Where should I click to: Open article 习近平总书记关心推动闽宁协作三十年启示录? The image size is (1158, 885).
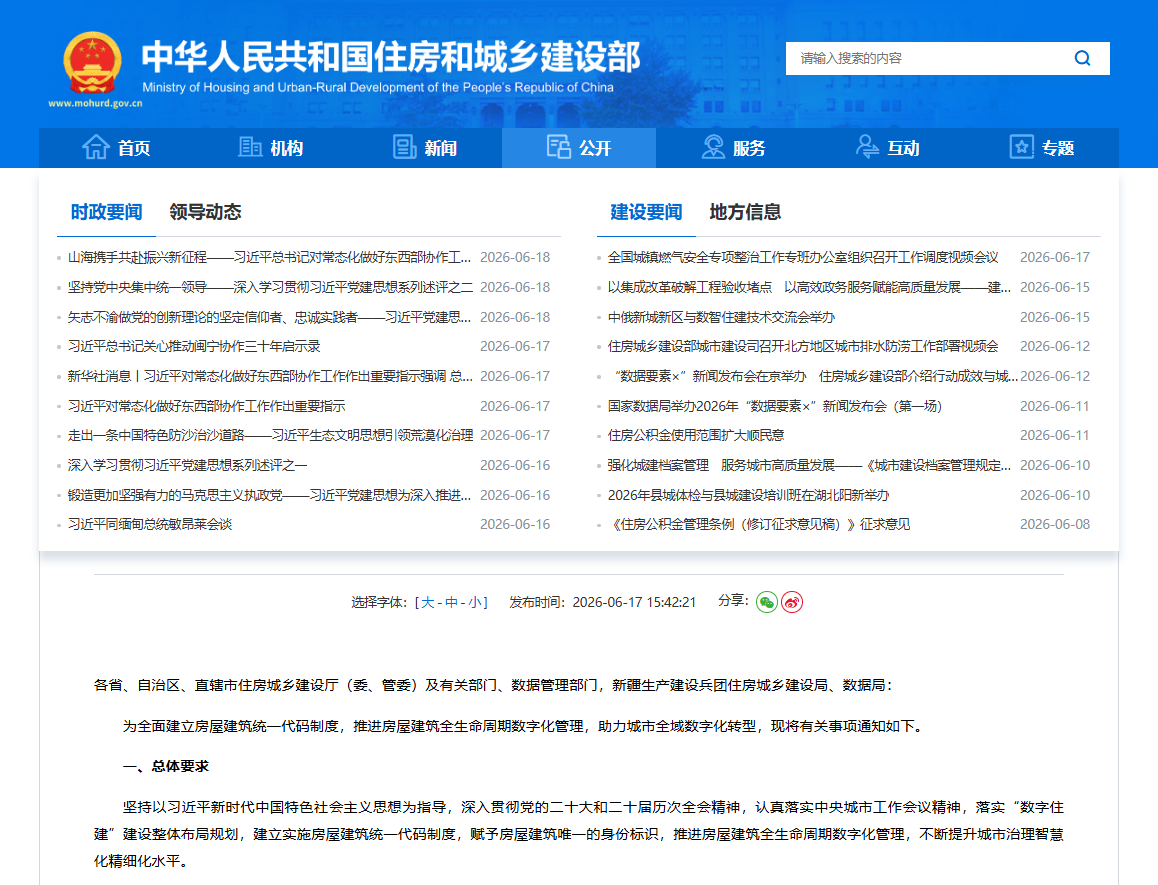[x=193, y=346]
